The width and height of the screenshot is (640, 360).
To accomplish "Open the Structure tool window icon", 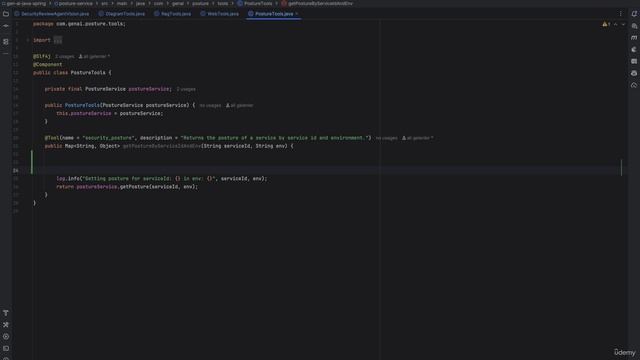I will (6, 42).
